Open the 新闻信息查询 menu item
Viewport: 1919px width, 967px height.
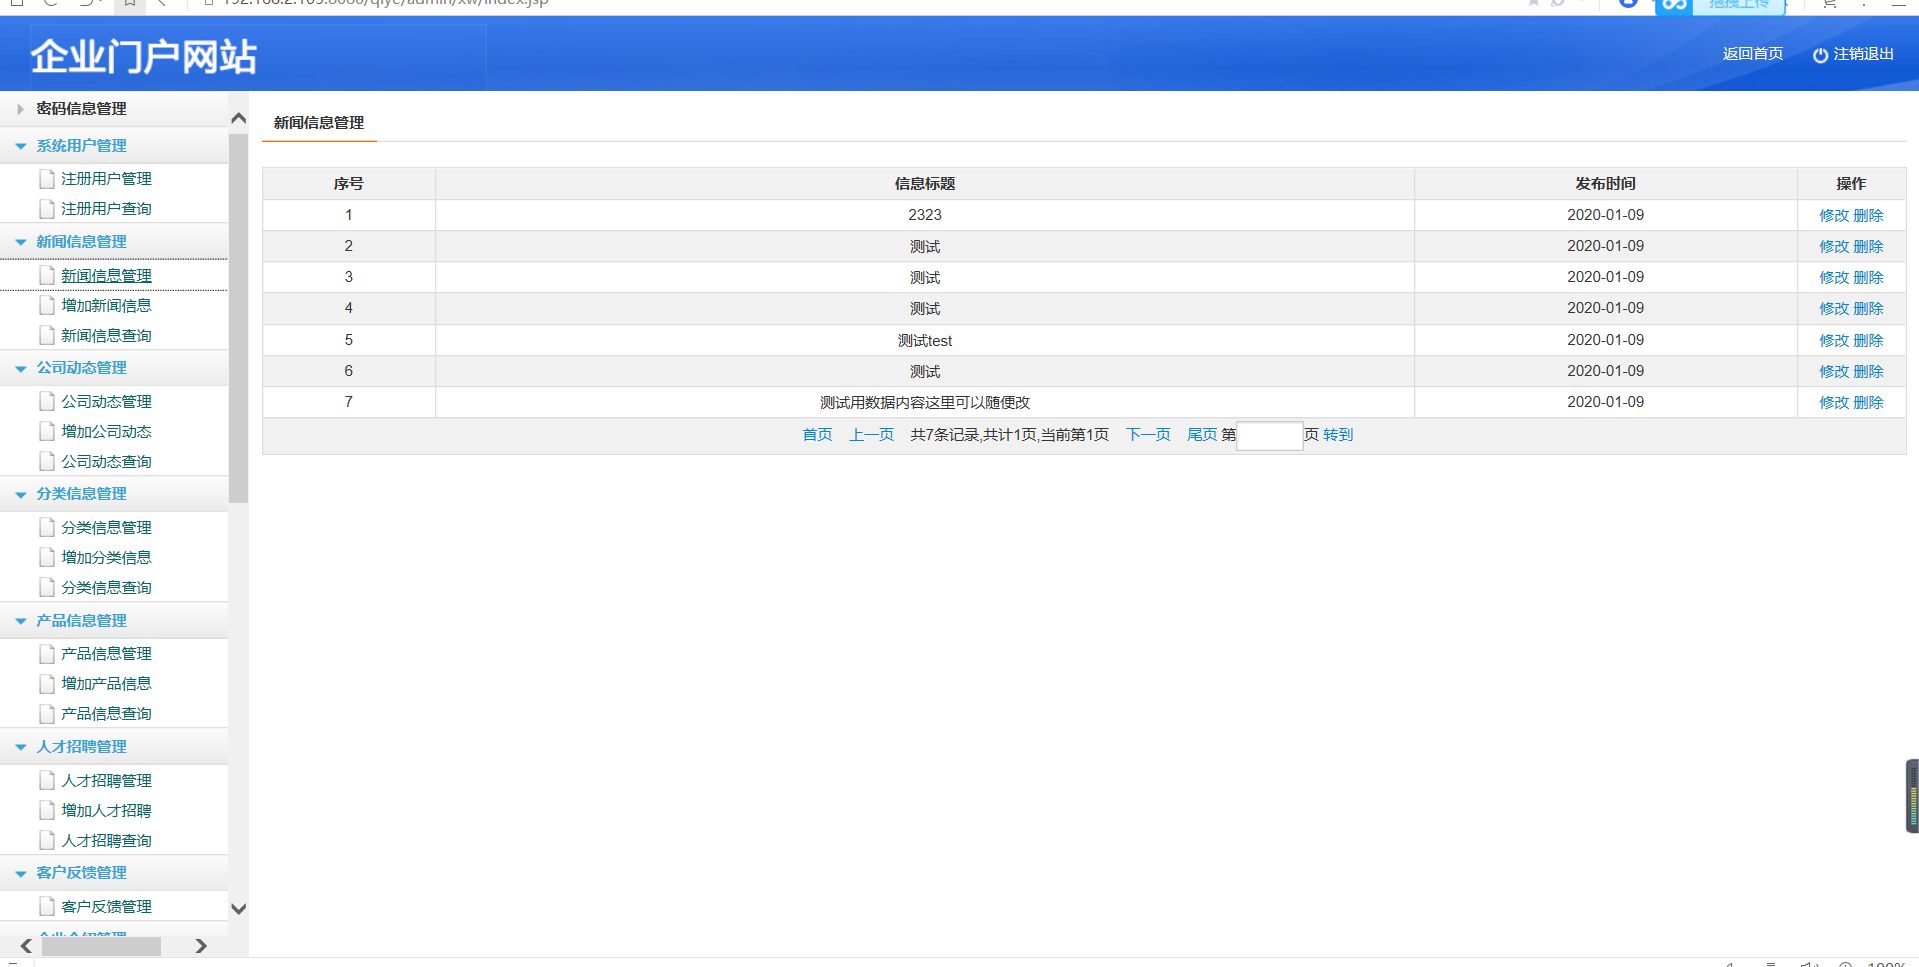pyautogui.click(x=106, y=336)
